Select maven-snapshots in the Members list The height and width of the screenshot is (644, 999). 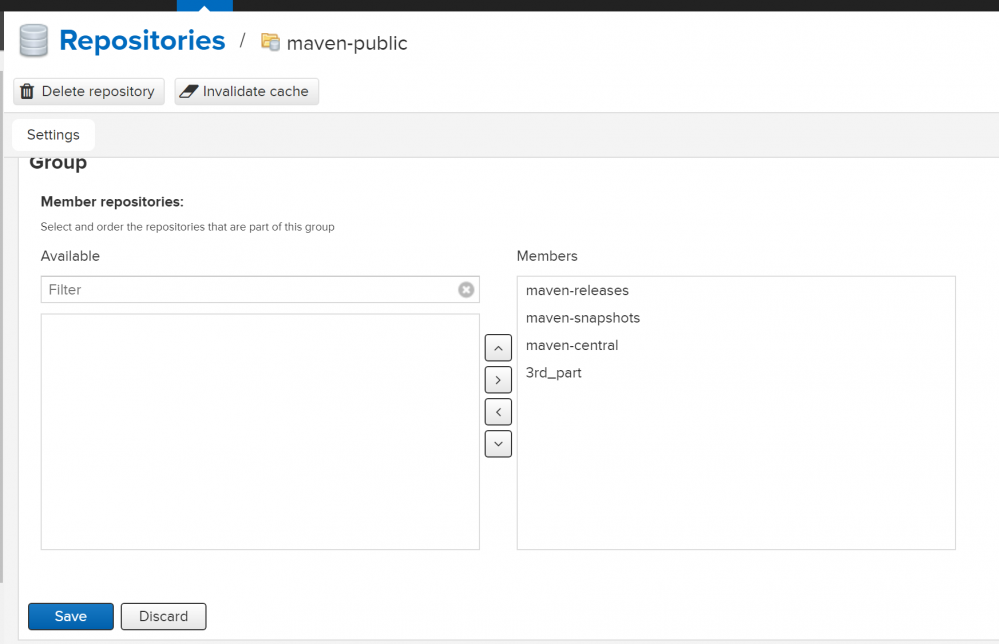click(582, 318)
